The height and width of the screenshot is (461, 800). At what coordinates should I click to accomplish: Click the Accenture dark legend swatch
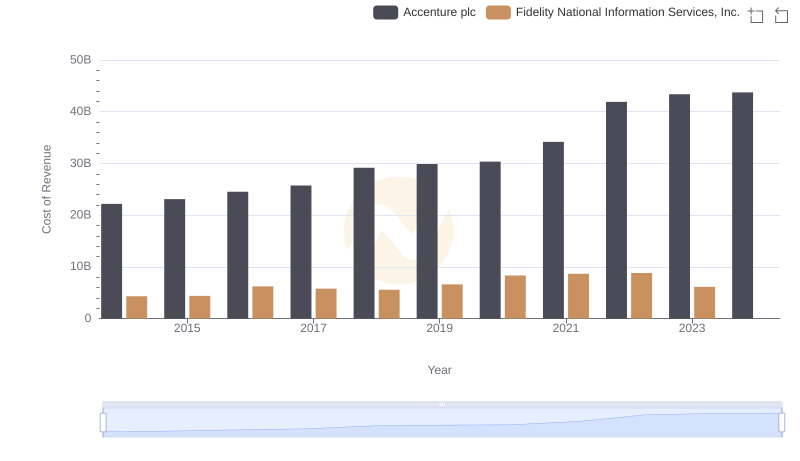[x=385, y=12]
